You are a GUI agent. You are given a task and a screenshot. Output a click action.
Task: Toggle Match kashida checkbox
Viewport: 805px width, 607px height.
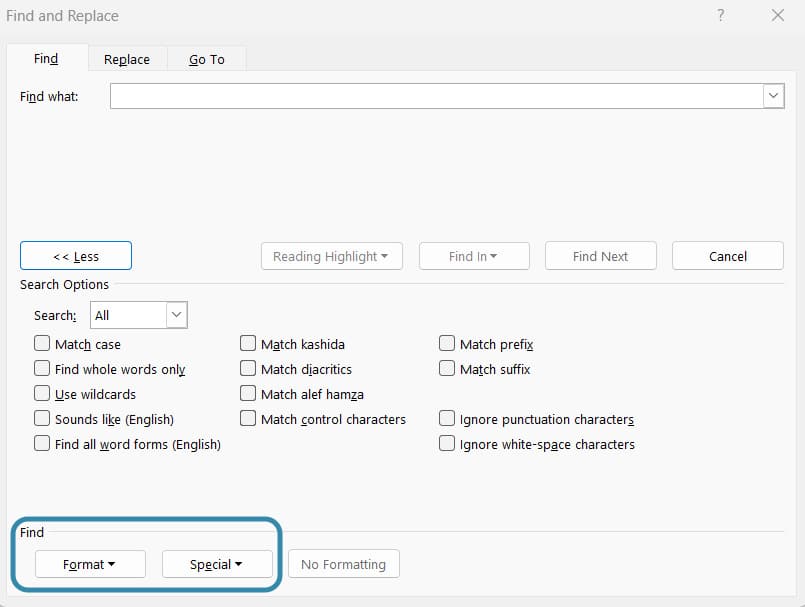(x=248, y=344)
